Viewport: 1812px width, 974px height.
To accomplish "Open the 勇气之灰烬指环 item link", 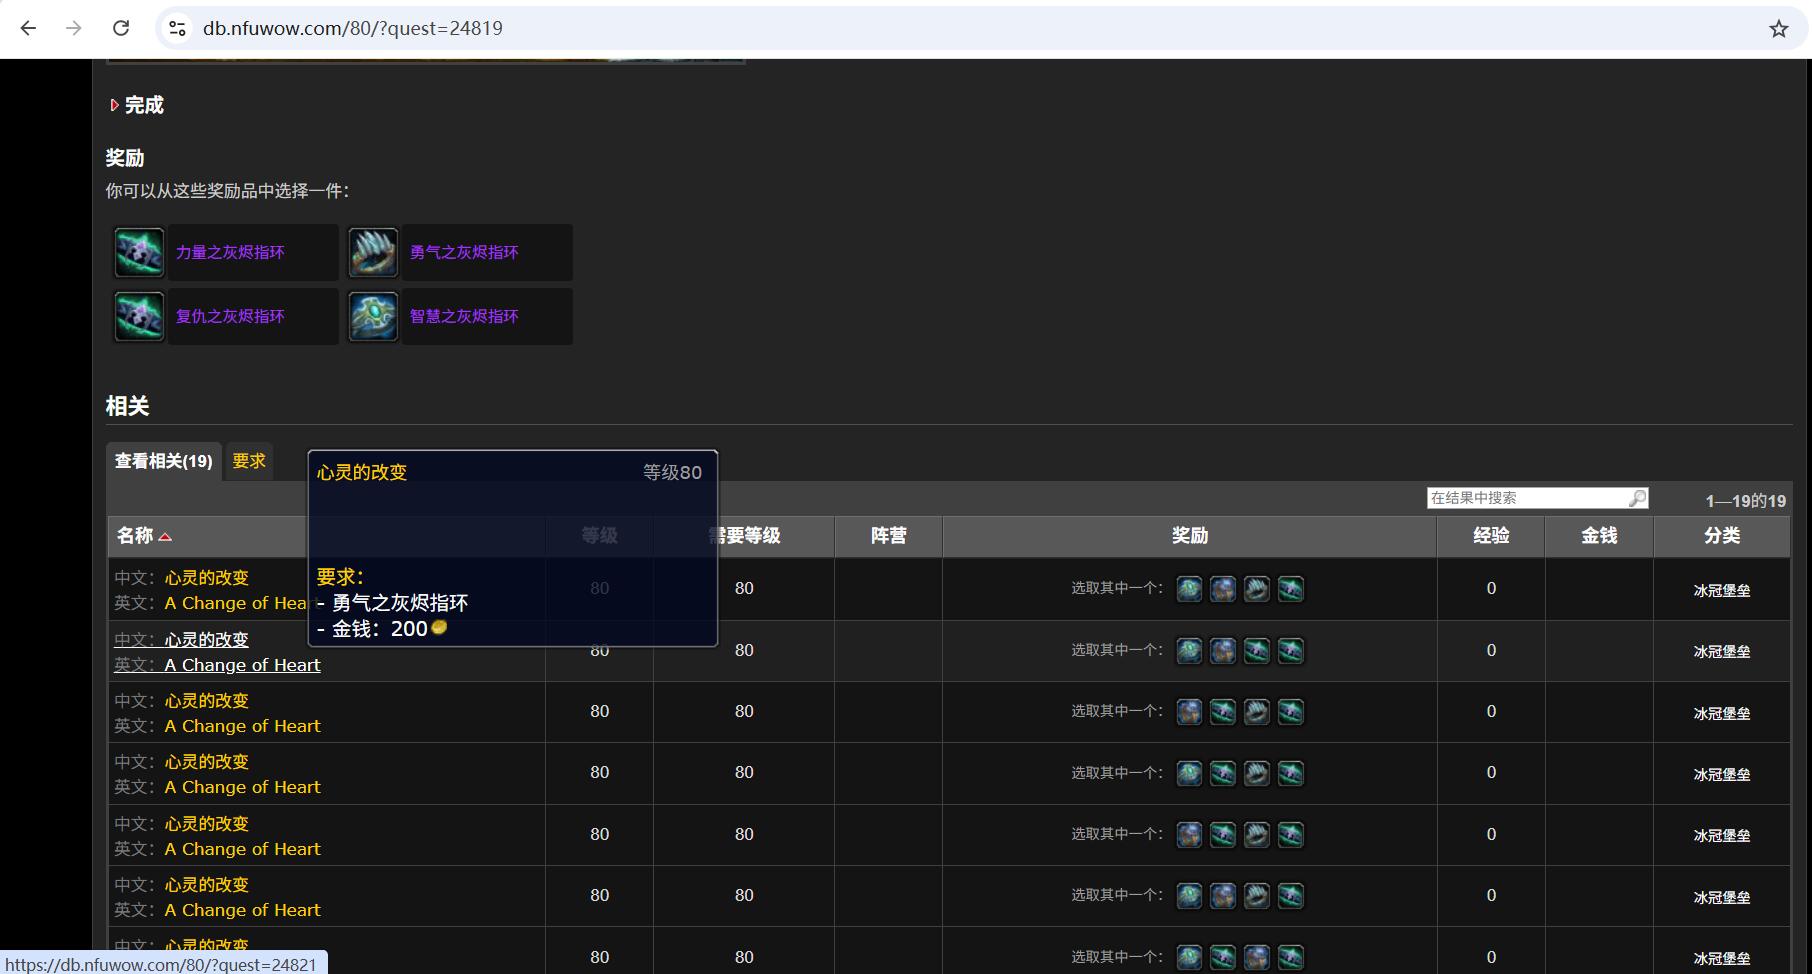I will (464, 252).
